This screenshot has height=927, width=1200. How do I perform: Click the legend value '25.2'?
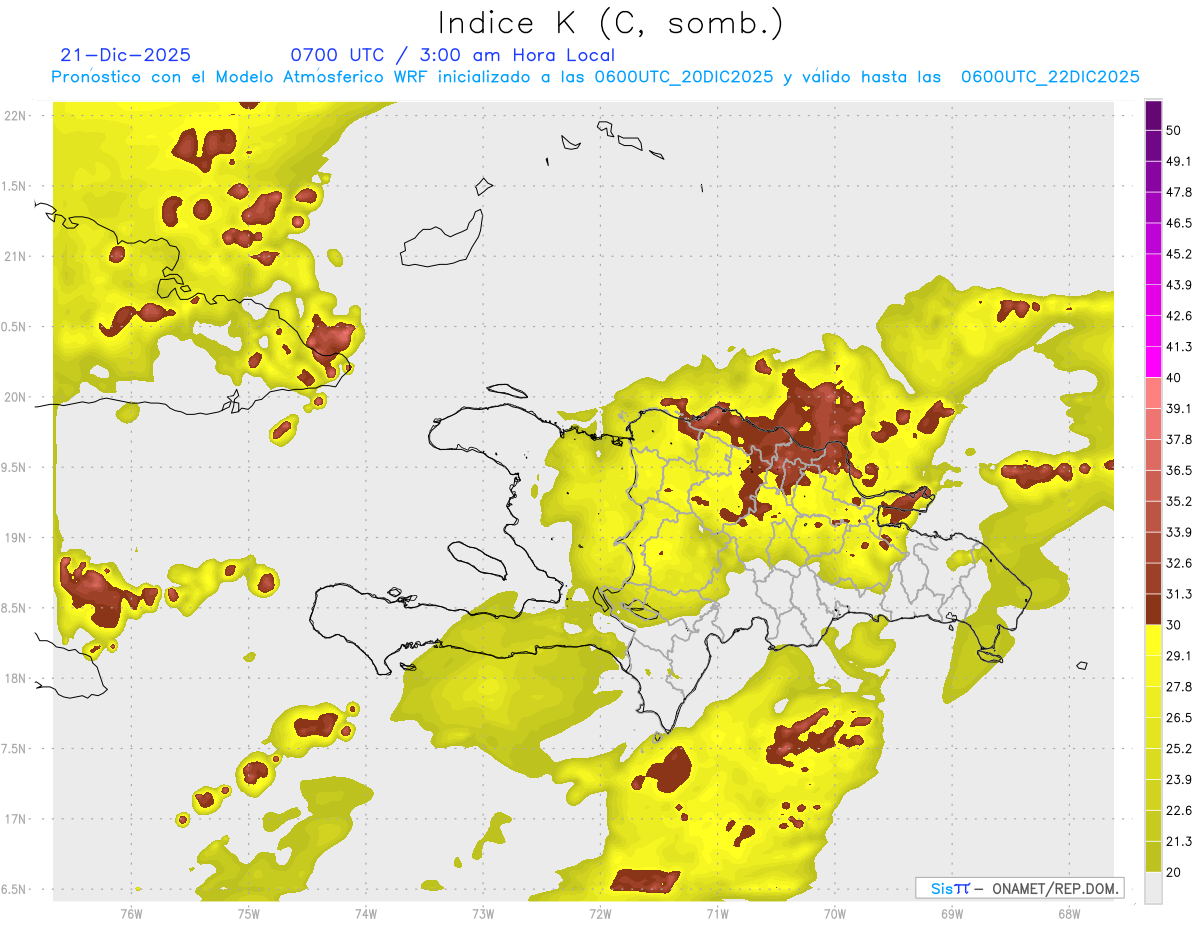tap(1179, 749)
